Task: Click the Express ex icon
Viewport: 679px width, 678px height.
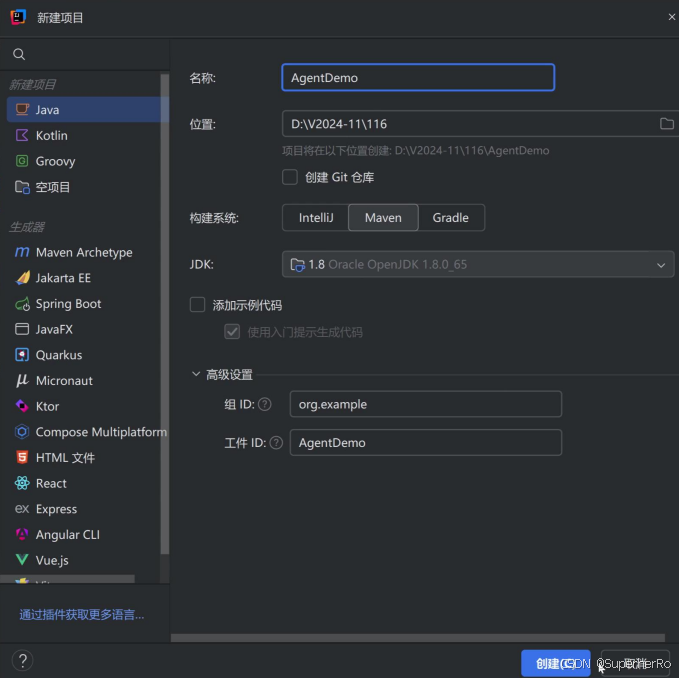Action: click(x=22, y=509)
